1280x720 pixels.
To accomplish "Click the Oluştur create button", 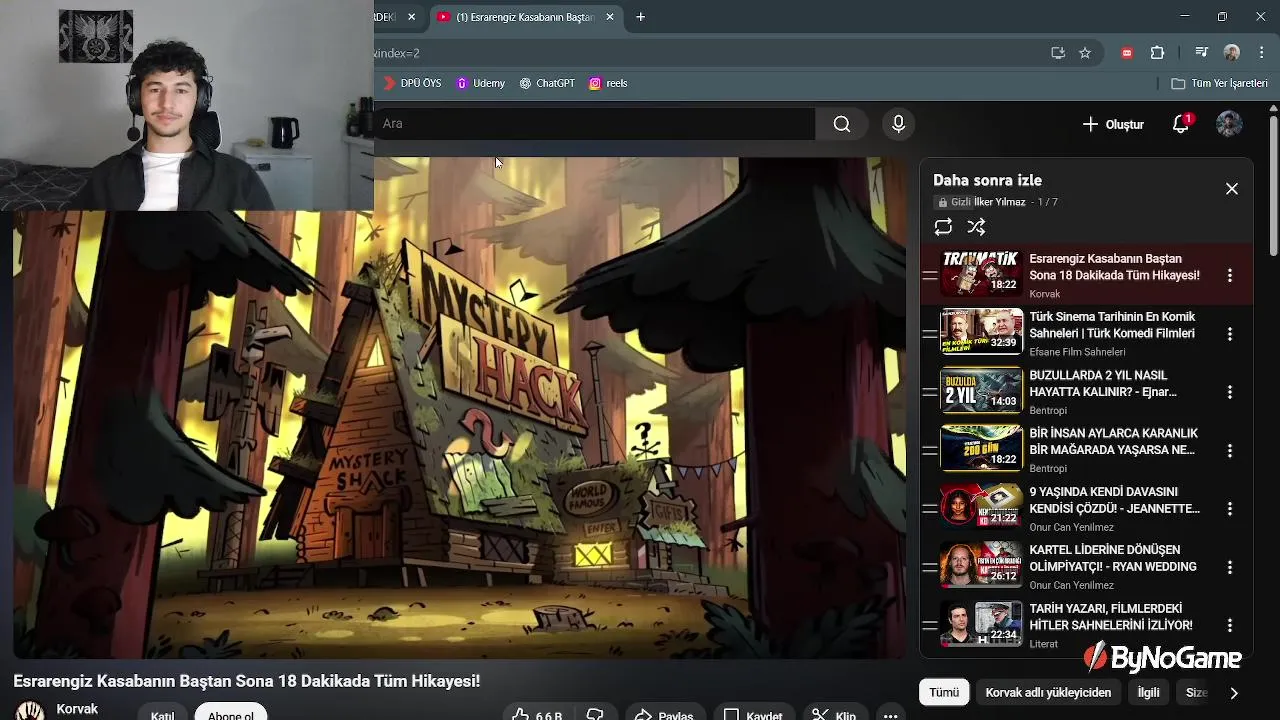I will 1113,124.
